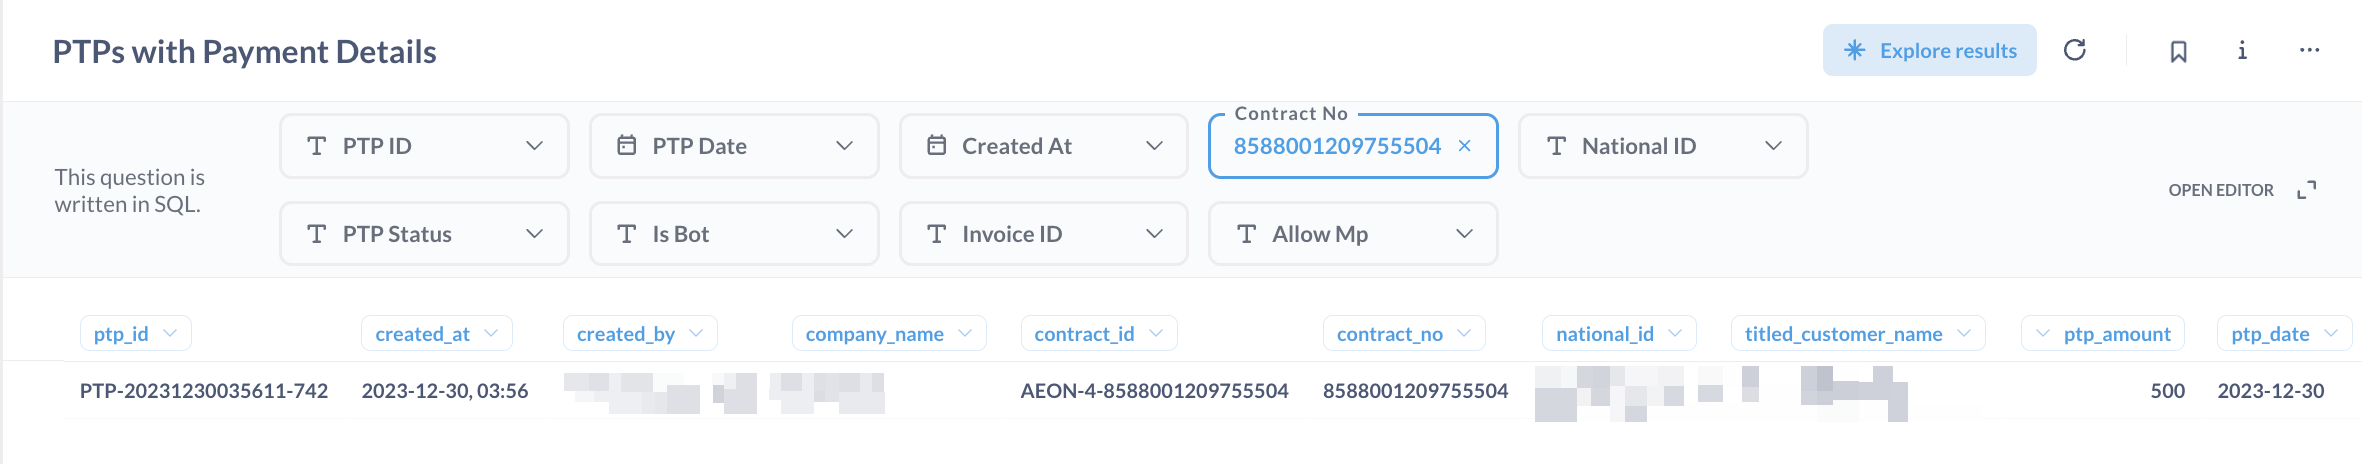Open the Invoice ID filter

1043,234
